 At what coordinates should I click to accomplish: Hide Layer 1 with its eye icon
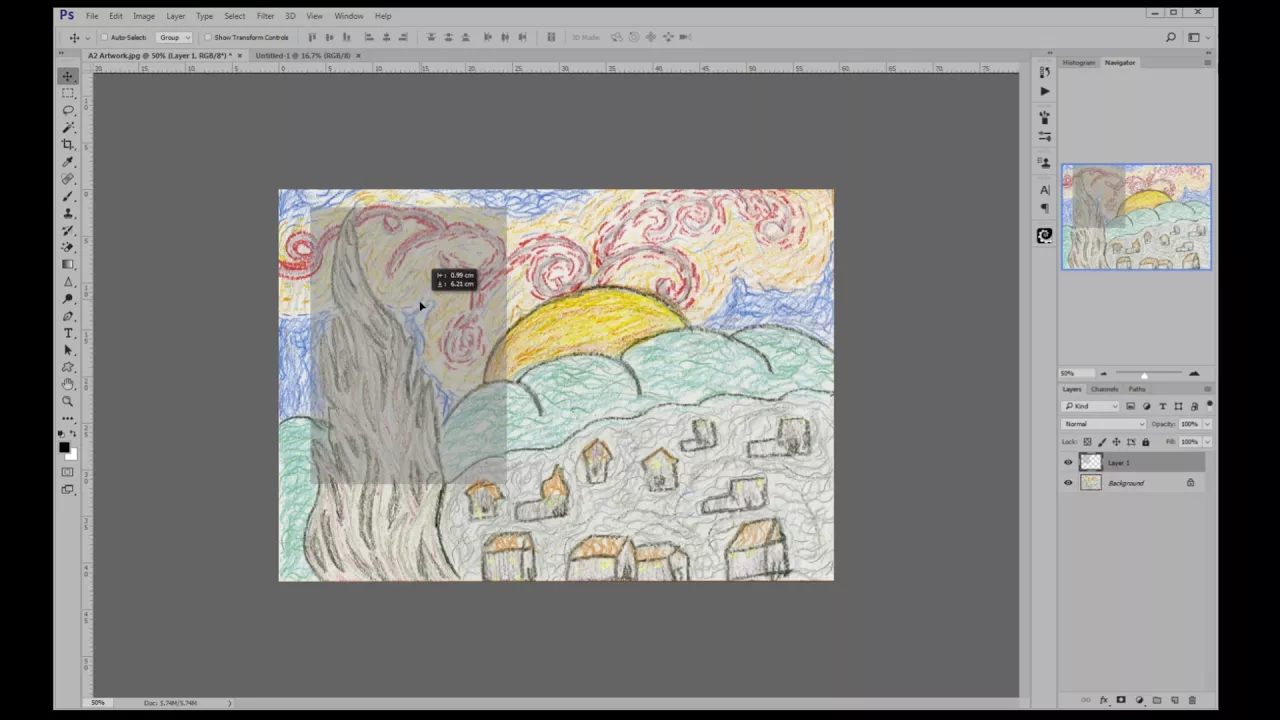click(x=1068, y=462)
